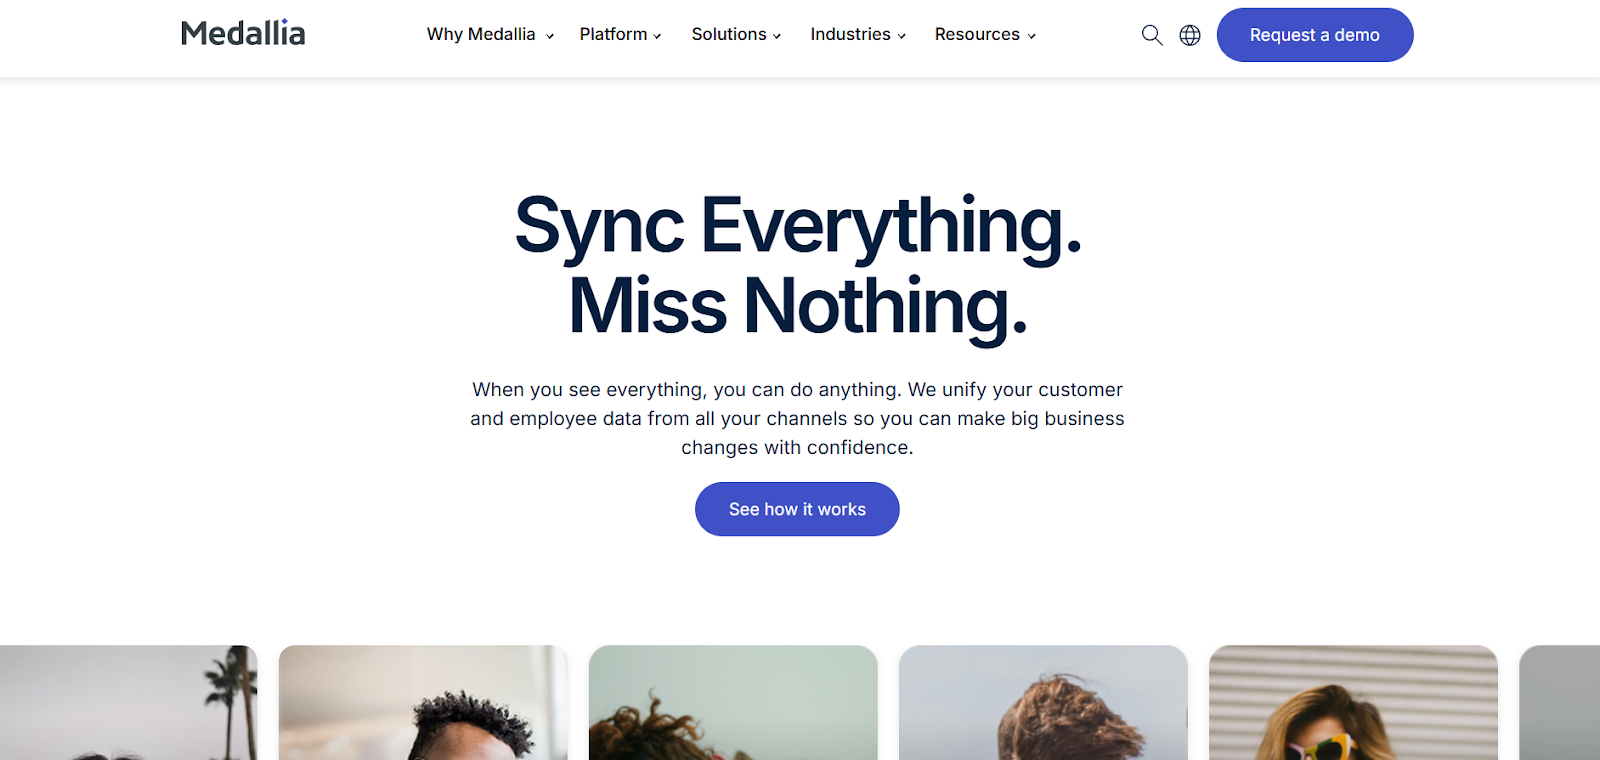Image resolution: width=1600 pixels, height=760 pixels.
Task: Click the See how it works button
Action: click(797, 509)
